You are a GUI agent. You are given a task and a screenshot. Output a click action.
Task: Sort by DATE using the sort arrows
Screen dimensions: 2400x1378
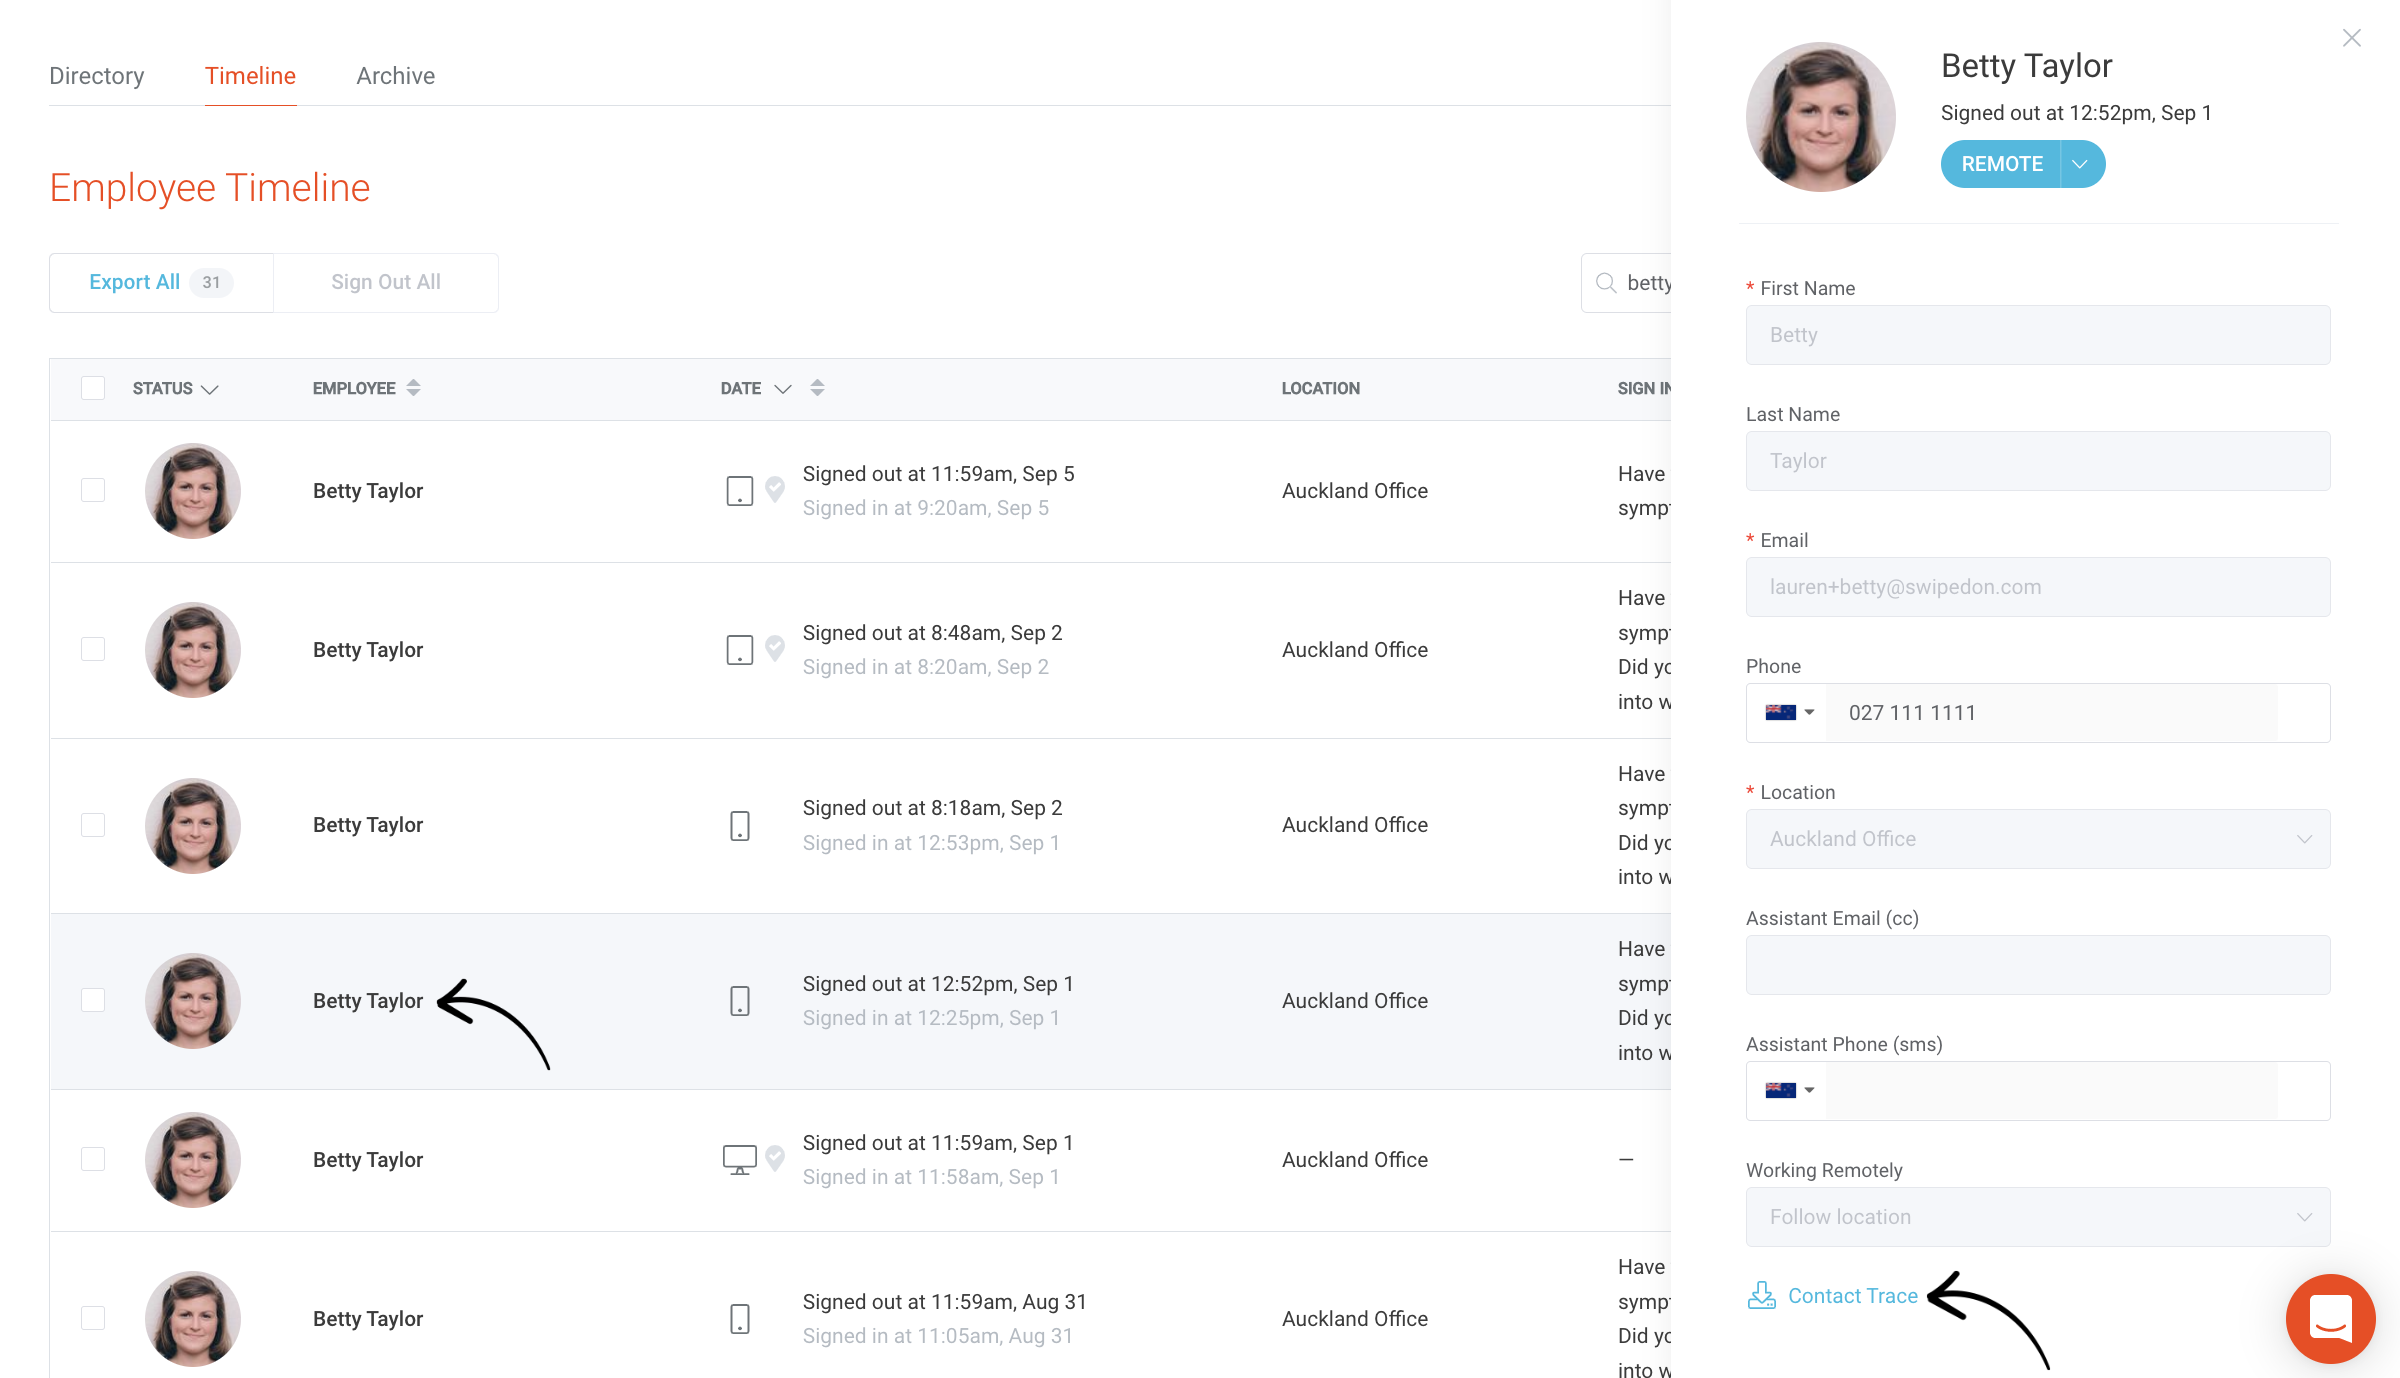pyautogui.click(x=817, y=388)
